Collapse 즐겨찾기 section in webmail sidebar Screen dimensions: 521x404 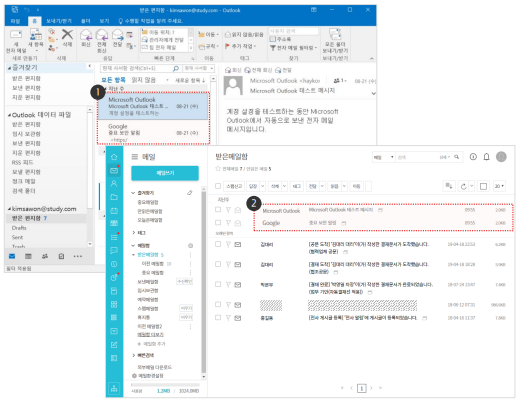coord(133,193)
